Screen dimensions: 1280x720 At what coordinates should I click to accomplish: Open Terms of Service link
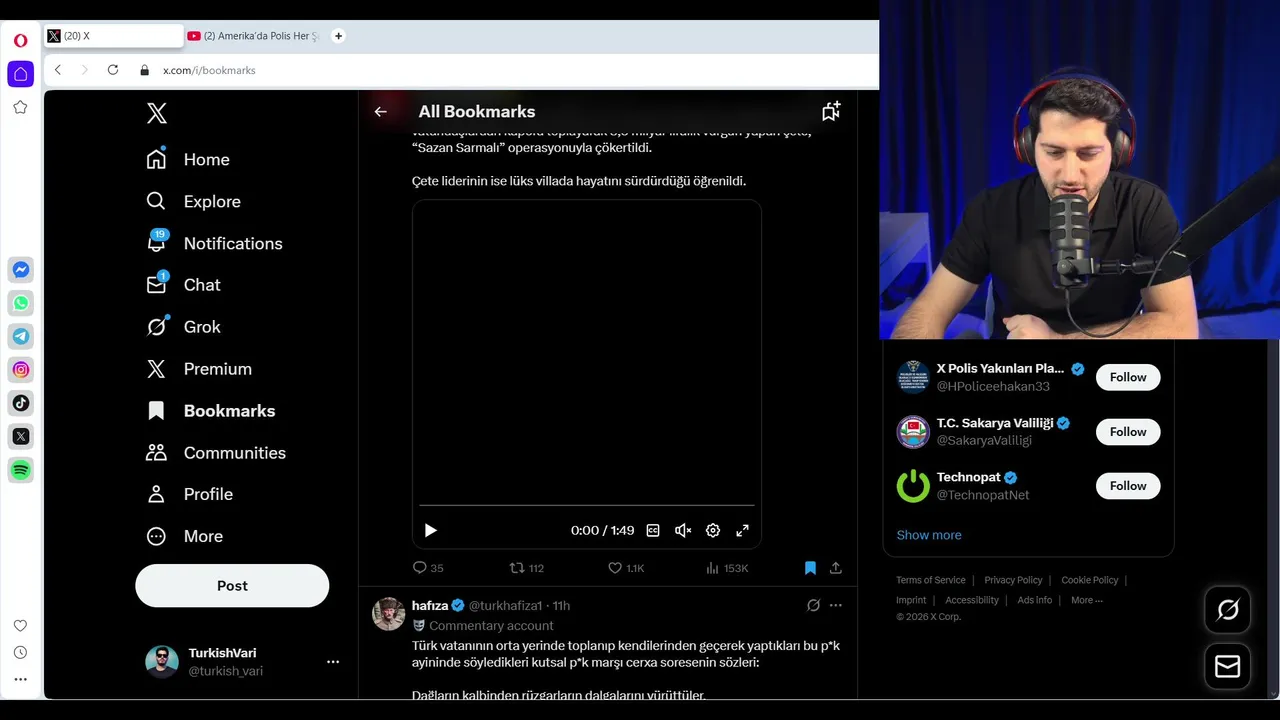[x=931, y=580]
